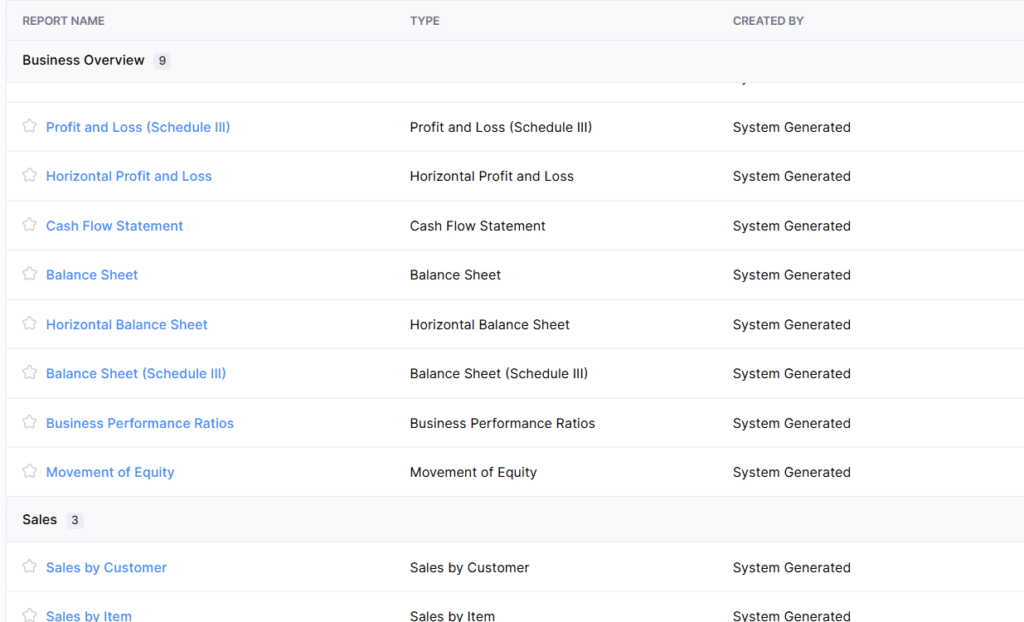Select the Sales section header
1024x622 pixels.
(x=39, y=519)
